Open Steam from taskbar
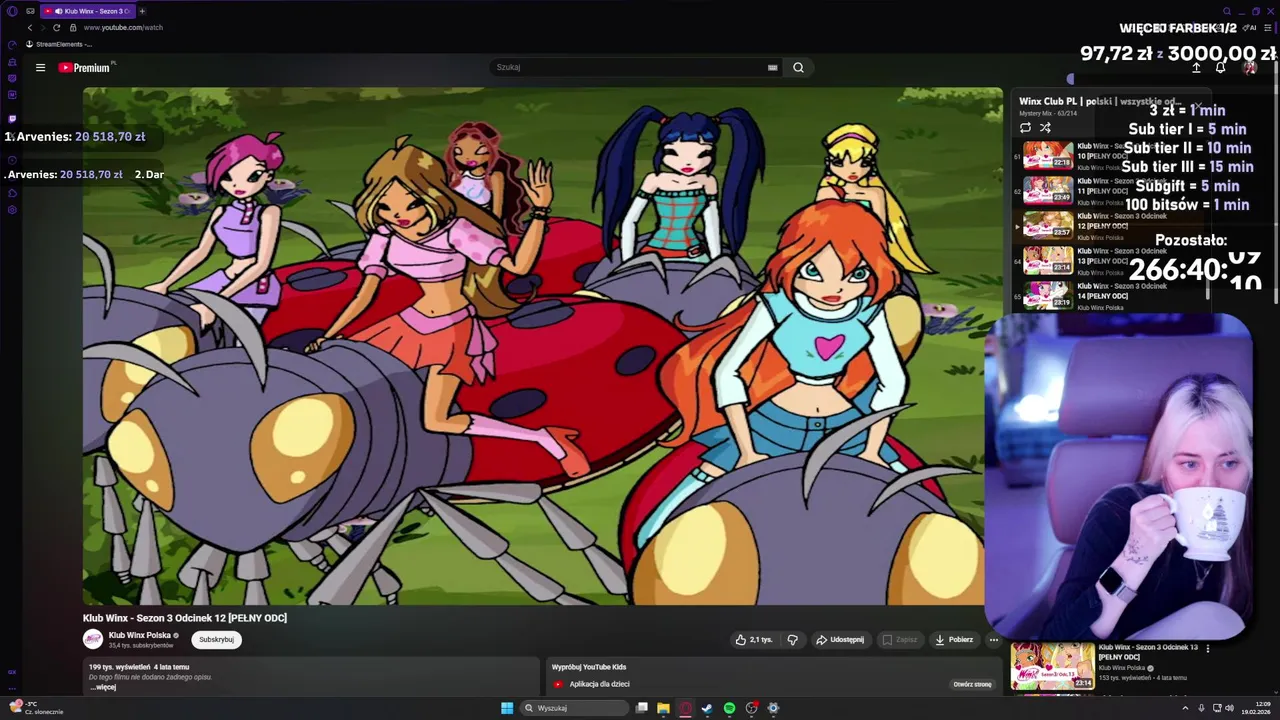 pyautogui.click(x=707, y=708)
